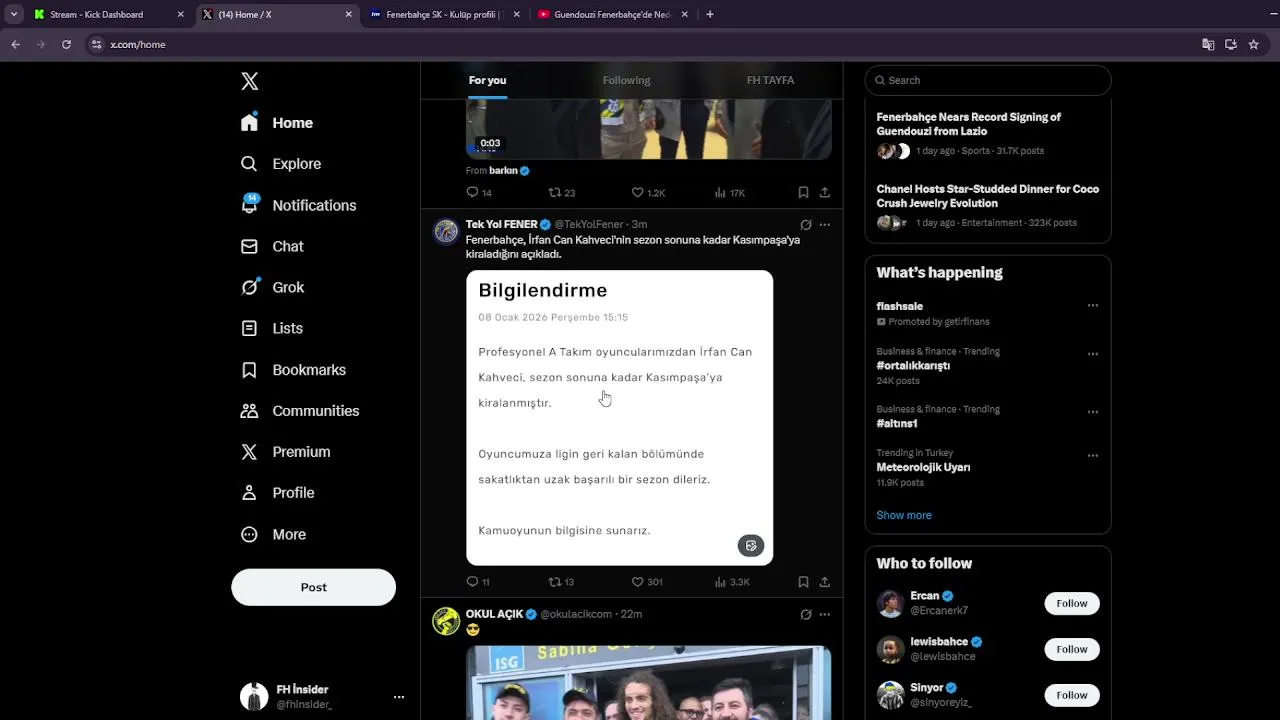Screen dimensions: 1280x720
Task: Open the #ortalıkkarıştı trending topic
Action: [913, 366]
